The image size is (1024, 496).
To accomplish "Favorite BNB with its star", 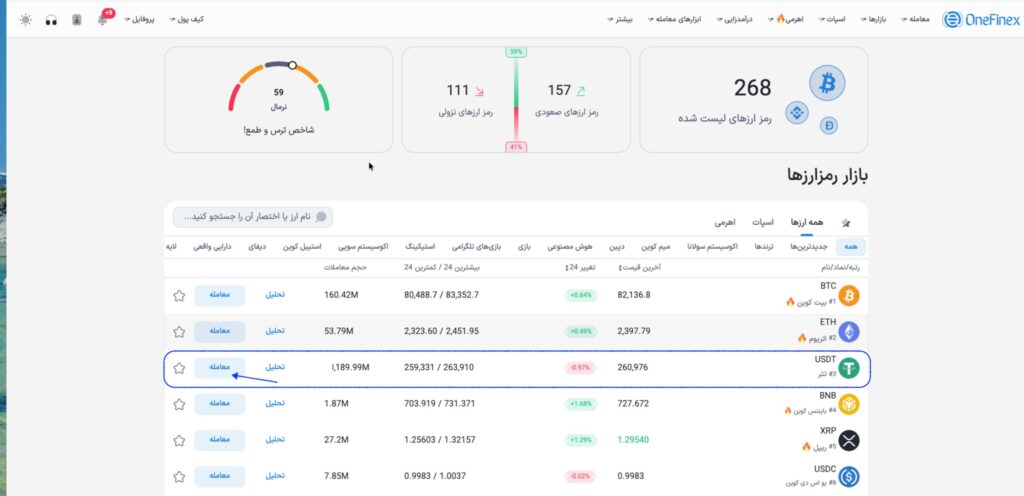I will pos(179,404).
